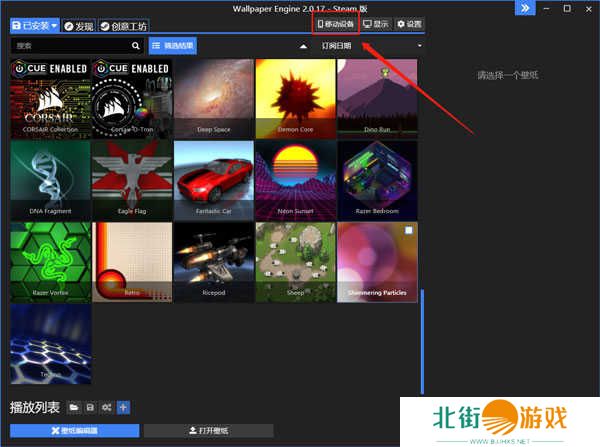Toggle 筛选结果 filter results panel
600x447 pixels.
174,45
